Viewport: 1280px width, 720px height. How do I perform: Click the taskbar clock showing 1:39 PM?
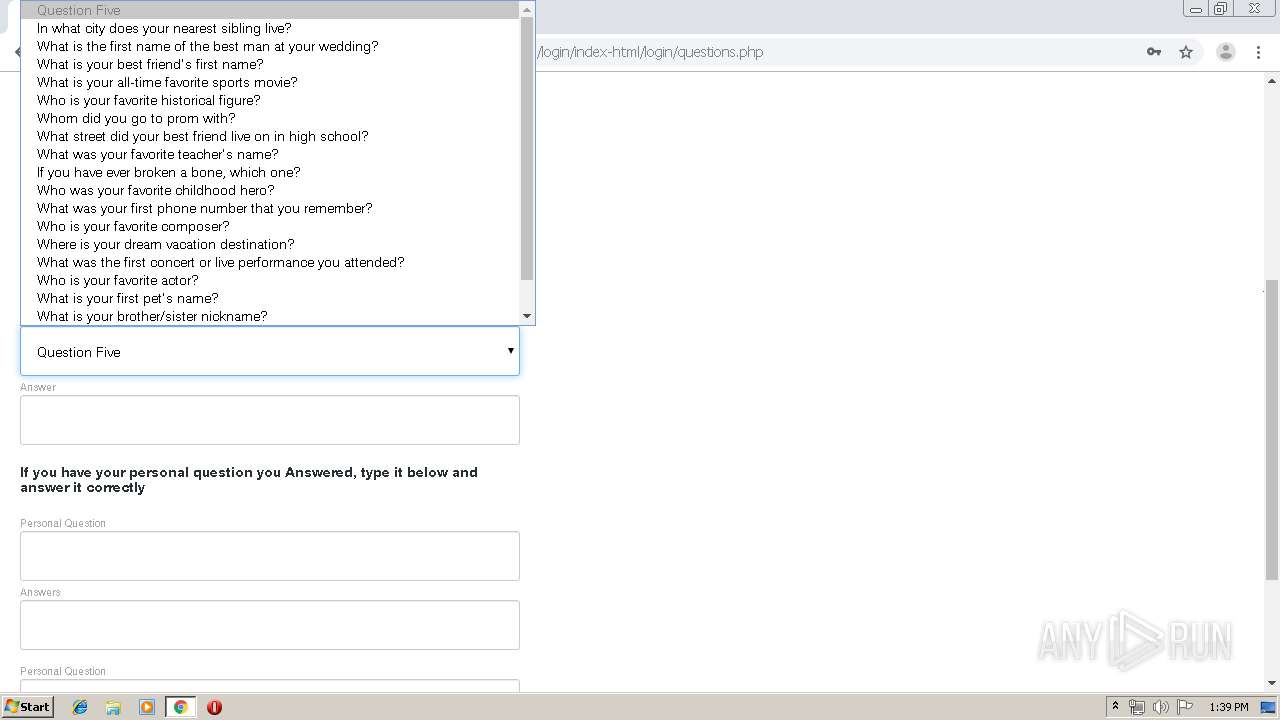pyautogui.click(x=1228, y=707)
